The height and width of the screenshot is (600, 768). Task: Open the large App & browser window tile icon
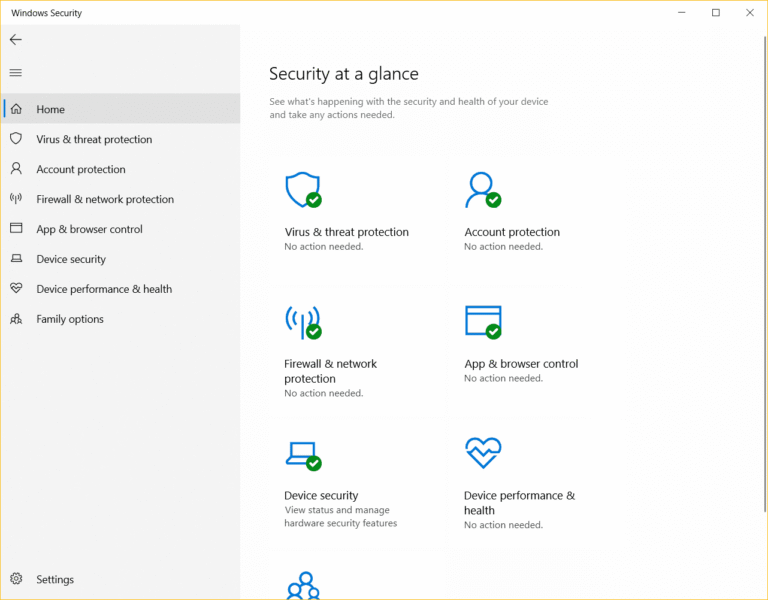(x=483, y=322)
